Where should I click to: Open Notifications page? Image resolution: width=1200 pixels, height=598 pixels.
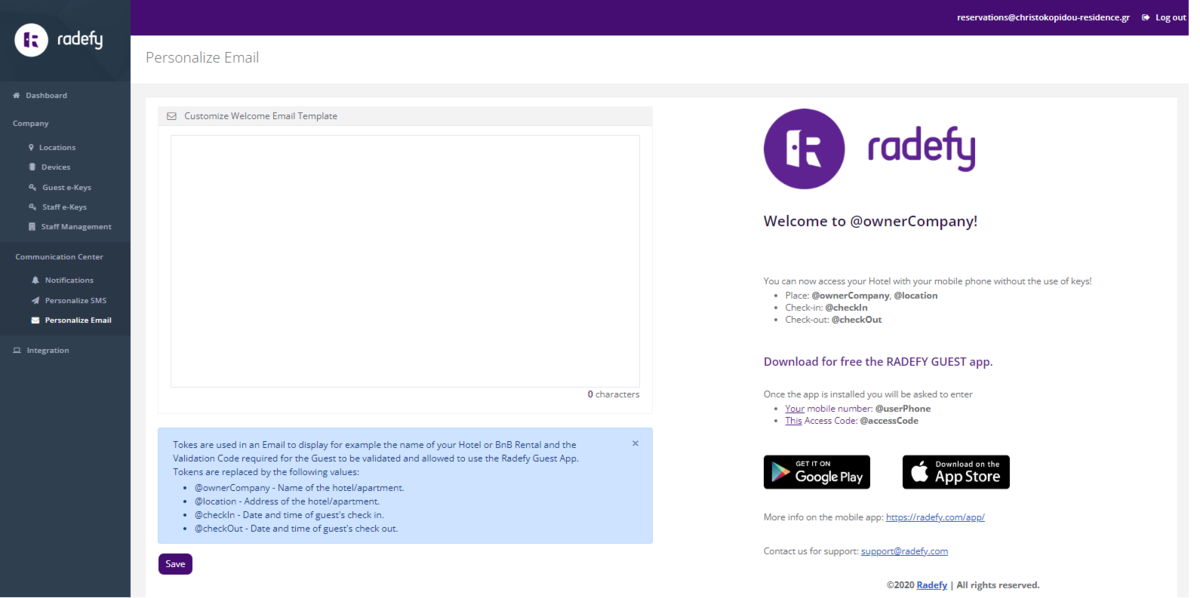point(69,280)
